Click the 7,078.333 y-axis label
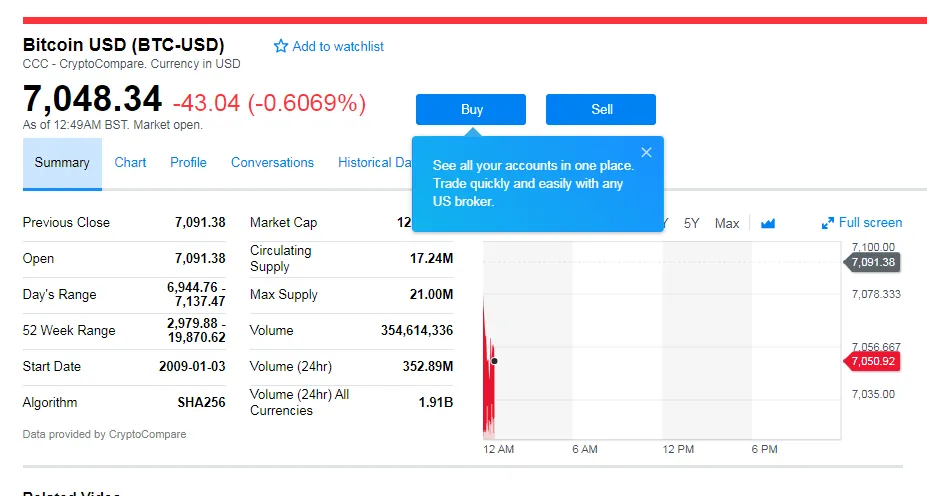Screen dimensions: 927x496 (876, 294)
